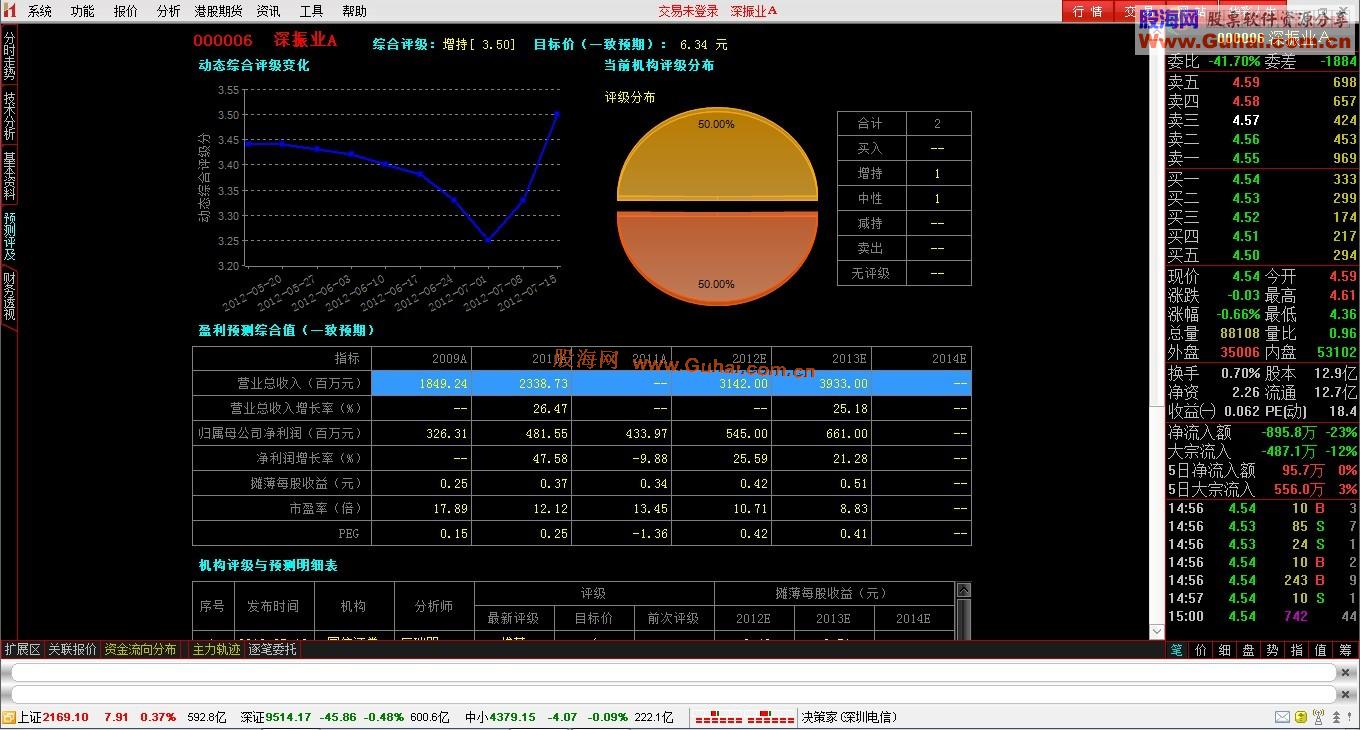
Task: Click the 决策家(深圳电信) server label
Action: pyautogui.click(x=849, y=717)
